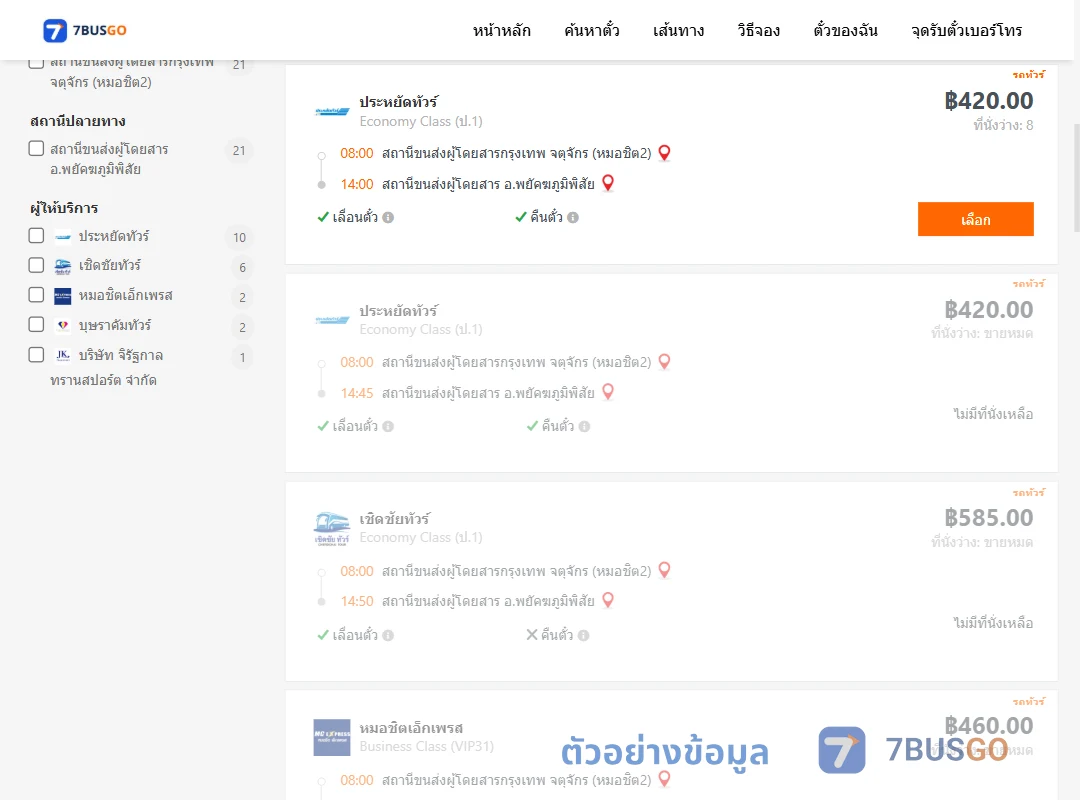Tick the หมอชิตเอ็กเพรส operator checkbox
Image resolution: width=1080 pixels, height=800 pixels.
point(37,295)
